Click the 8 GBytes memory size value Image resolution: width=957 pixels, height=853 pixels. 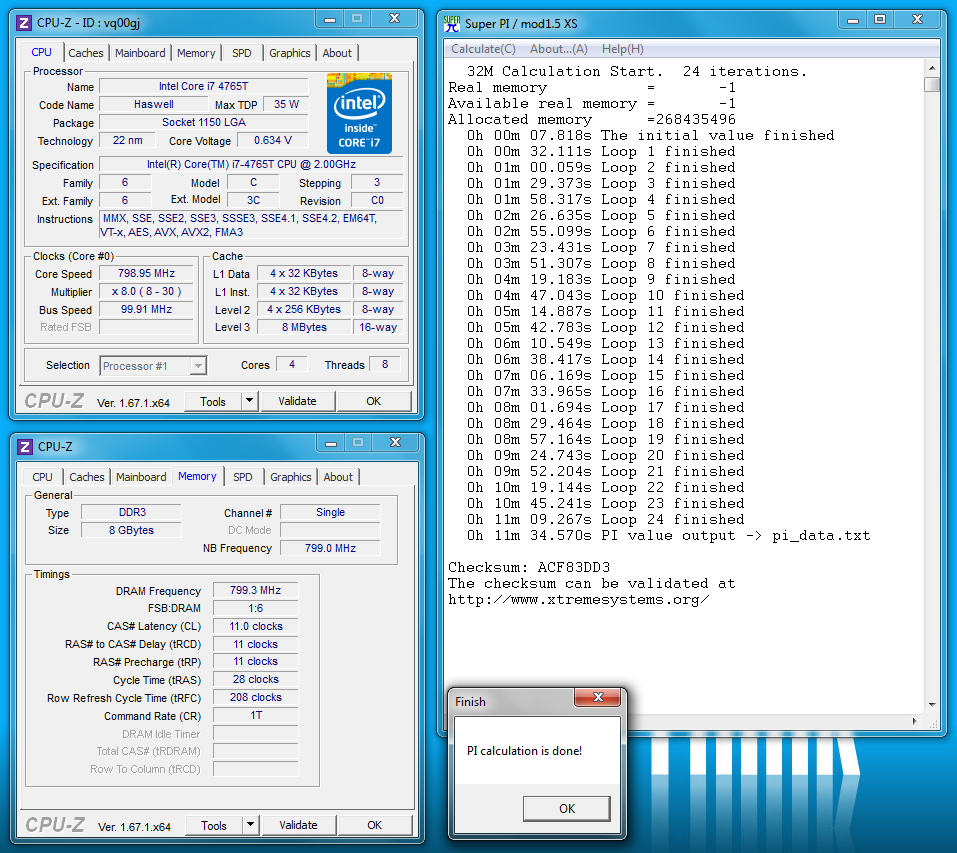(x=132, y=530)
